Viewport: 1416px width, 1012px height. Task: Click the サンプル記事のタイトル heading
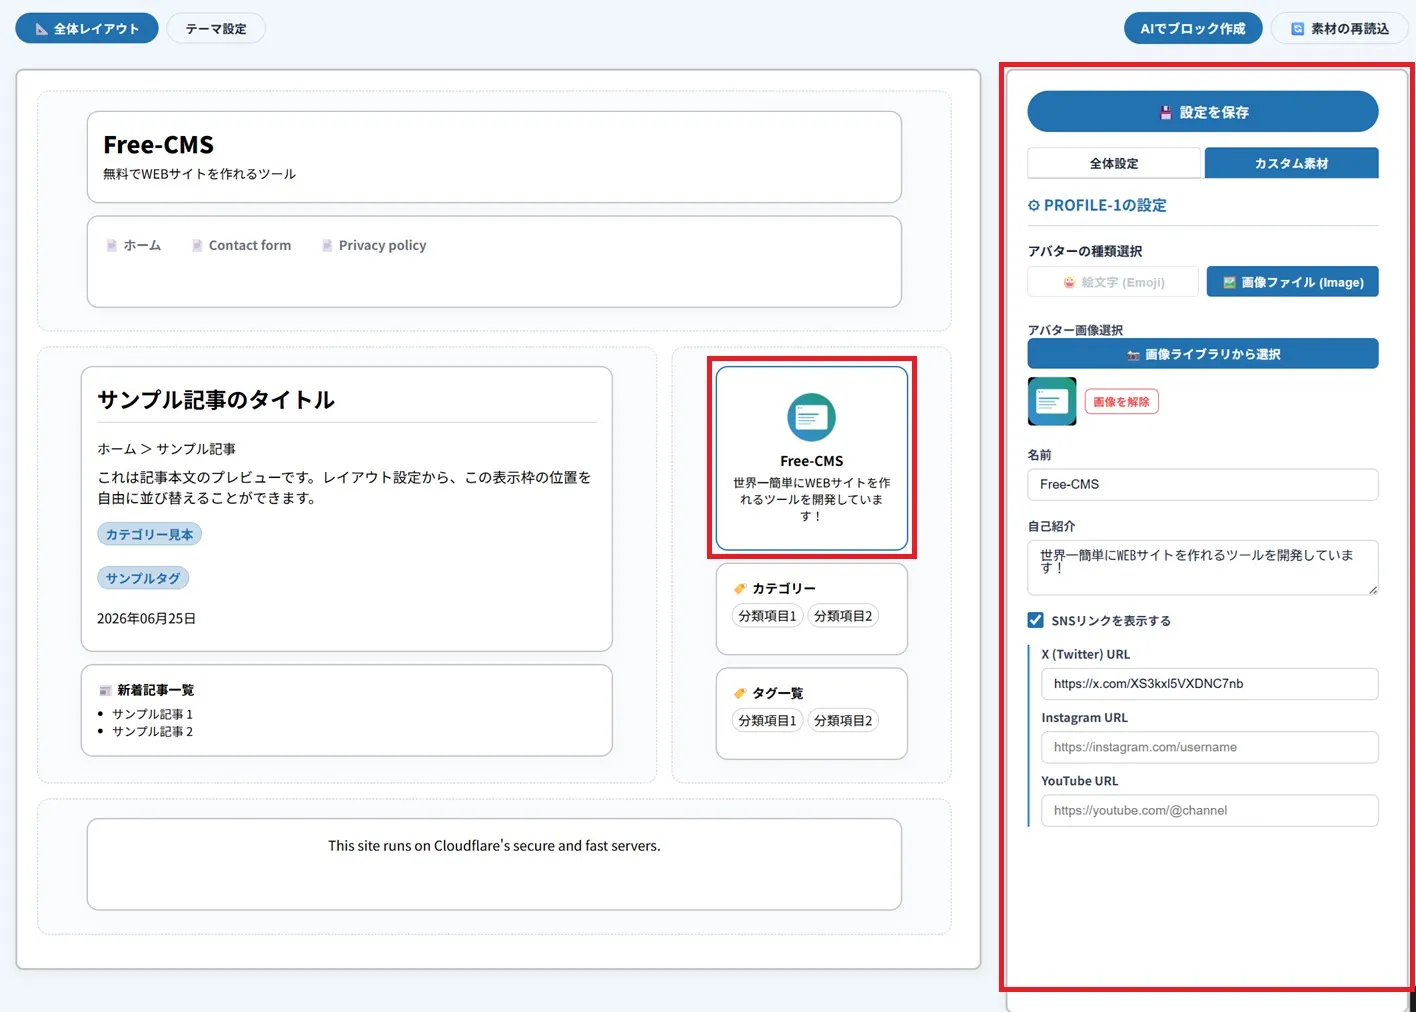click(x=216, y=400)
